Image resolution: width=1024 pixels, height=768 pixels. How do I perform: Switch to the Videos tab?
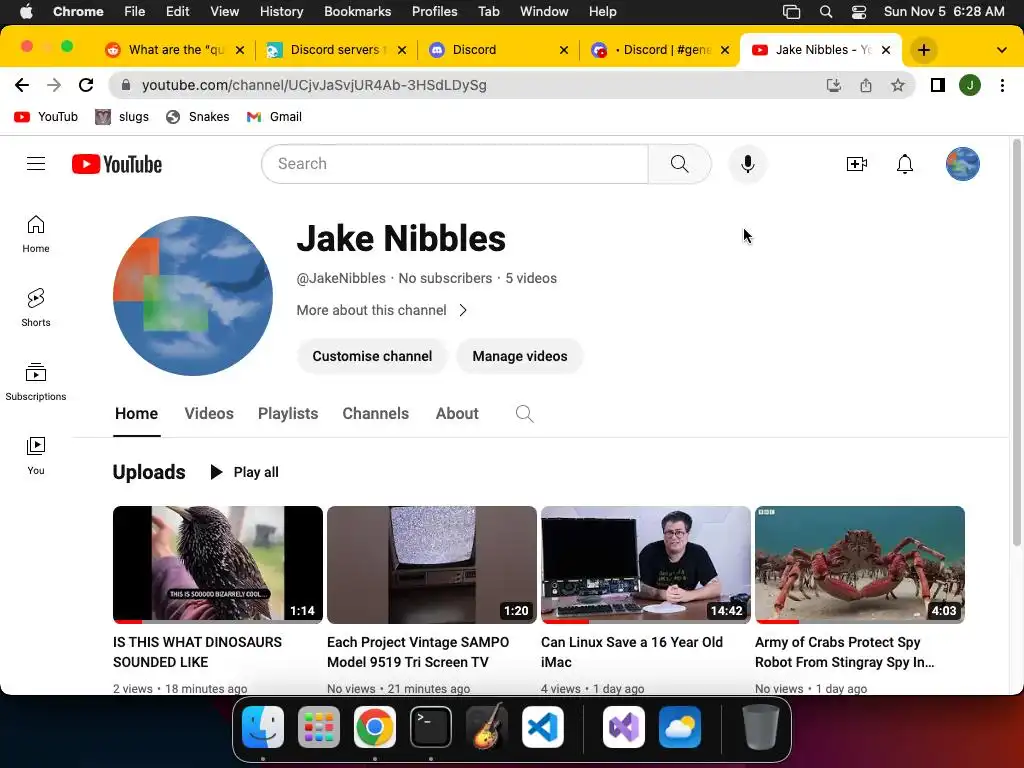[x=209, y=413]
